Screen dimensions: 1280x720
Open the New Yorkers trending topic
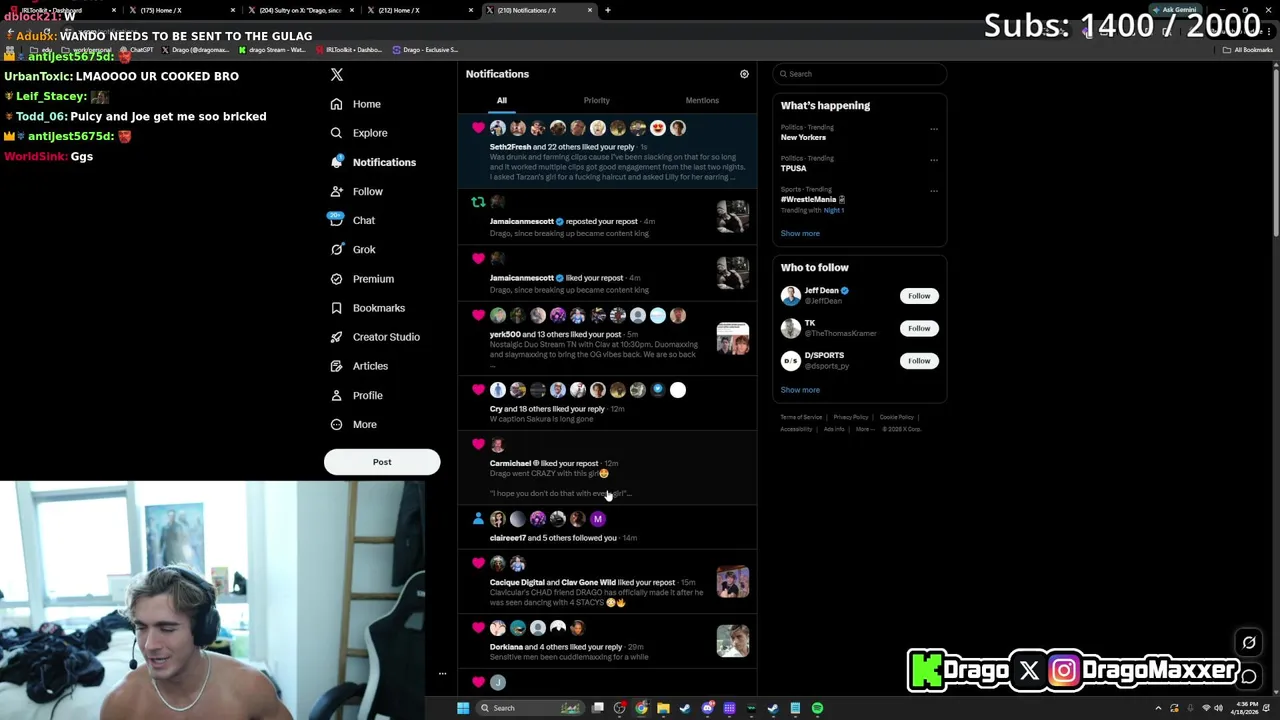(803, 137)
